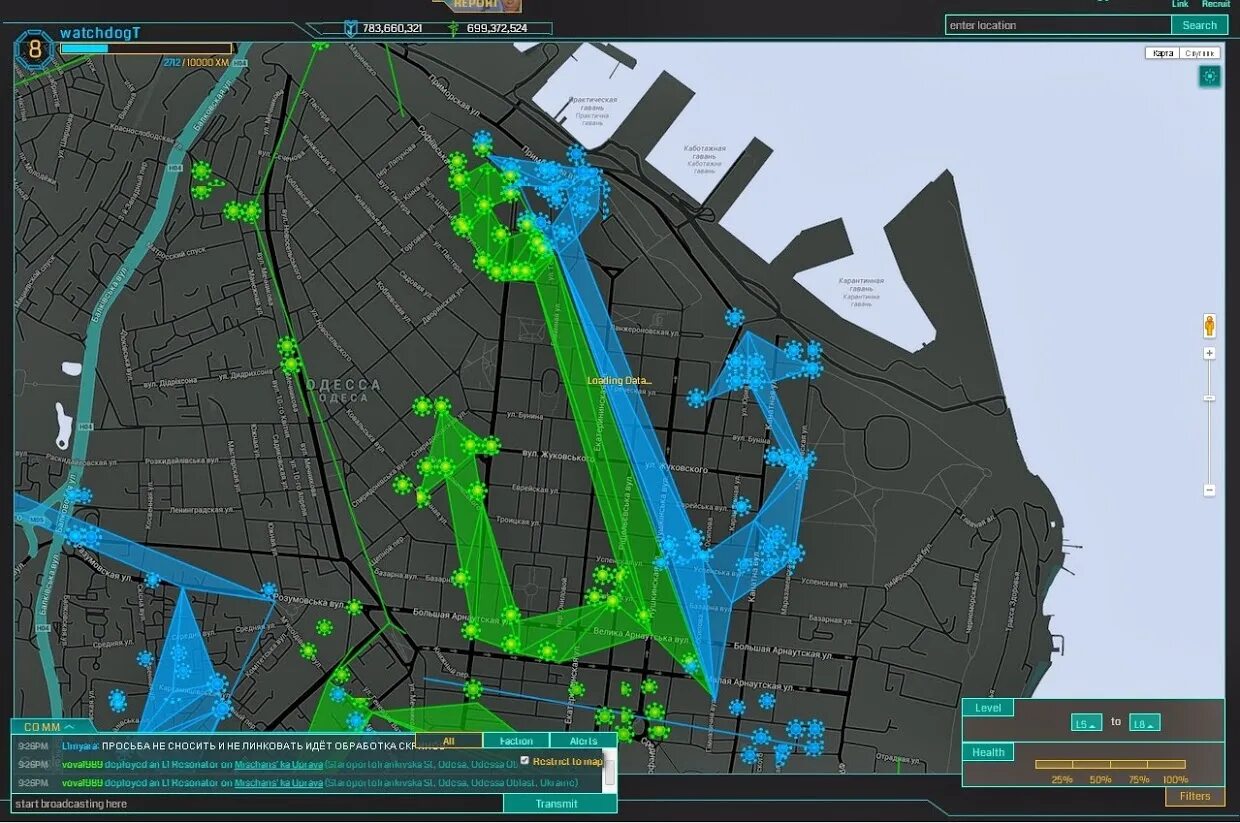Focus the enter location search field
Viewport: 1240px width, 823px height.
click(1058, 25)
